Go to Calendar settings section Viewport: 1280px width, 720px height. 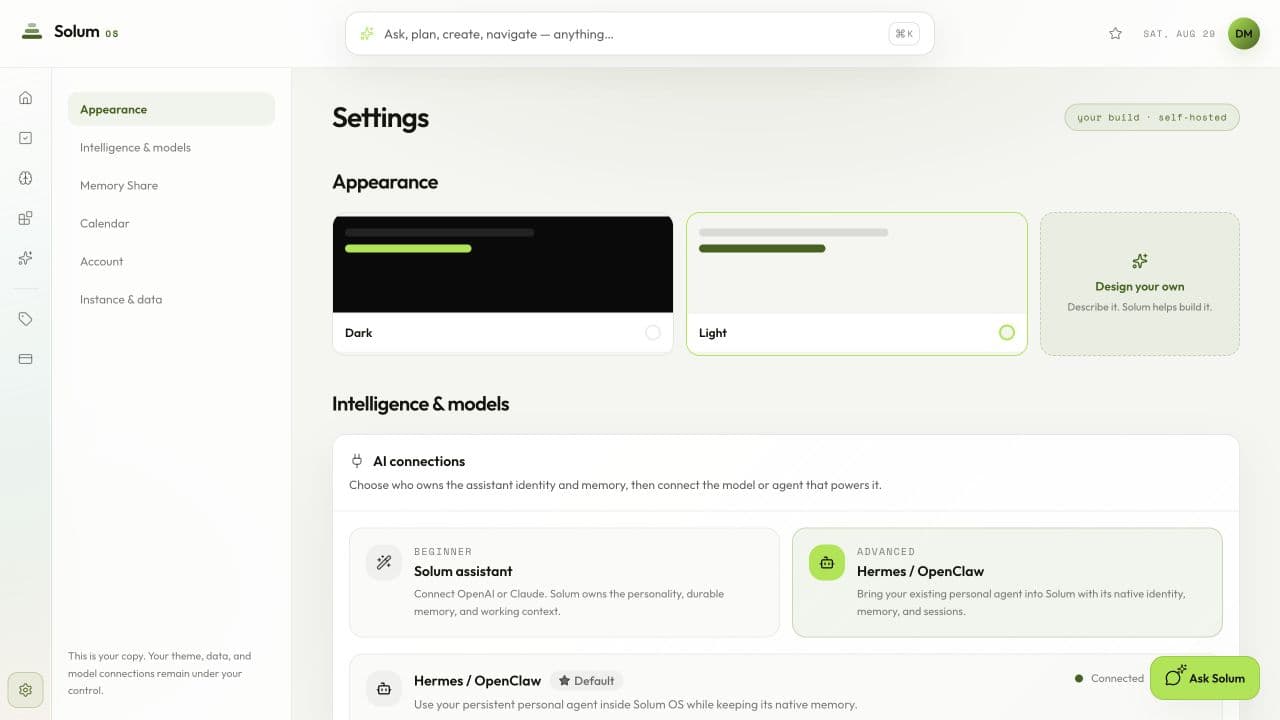[x=171, y=223]
